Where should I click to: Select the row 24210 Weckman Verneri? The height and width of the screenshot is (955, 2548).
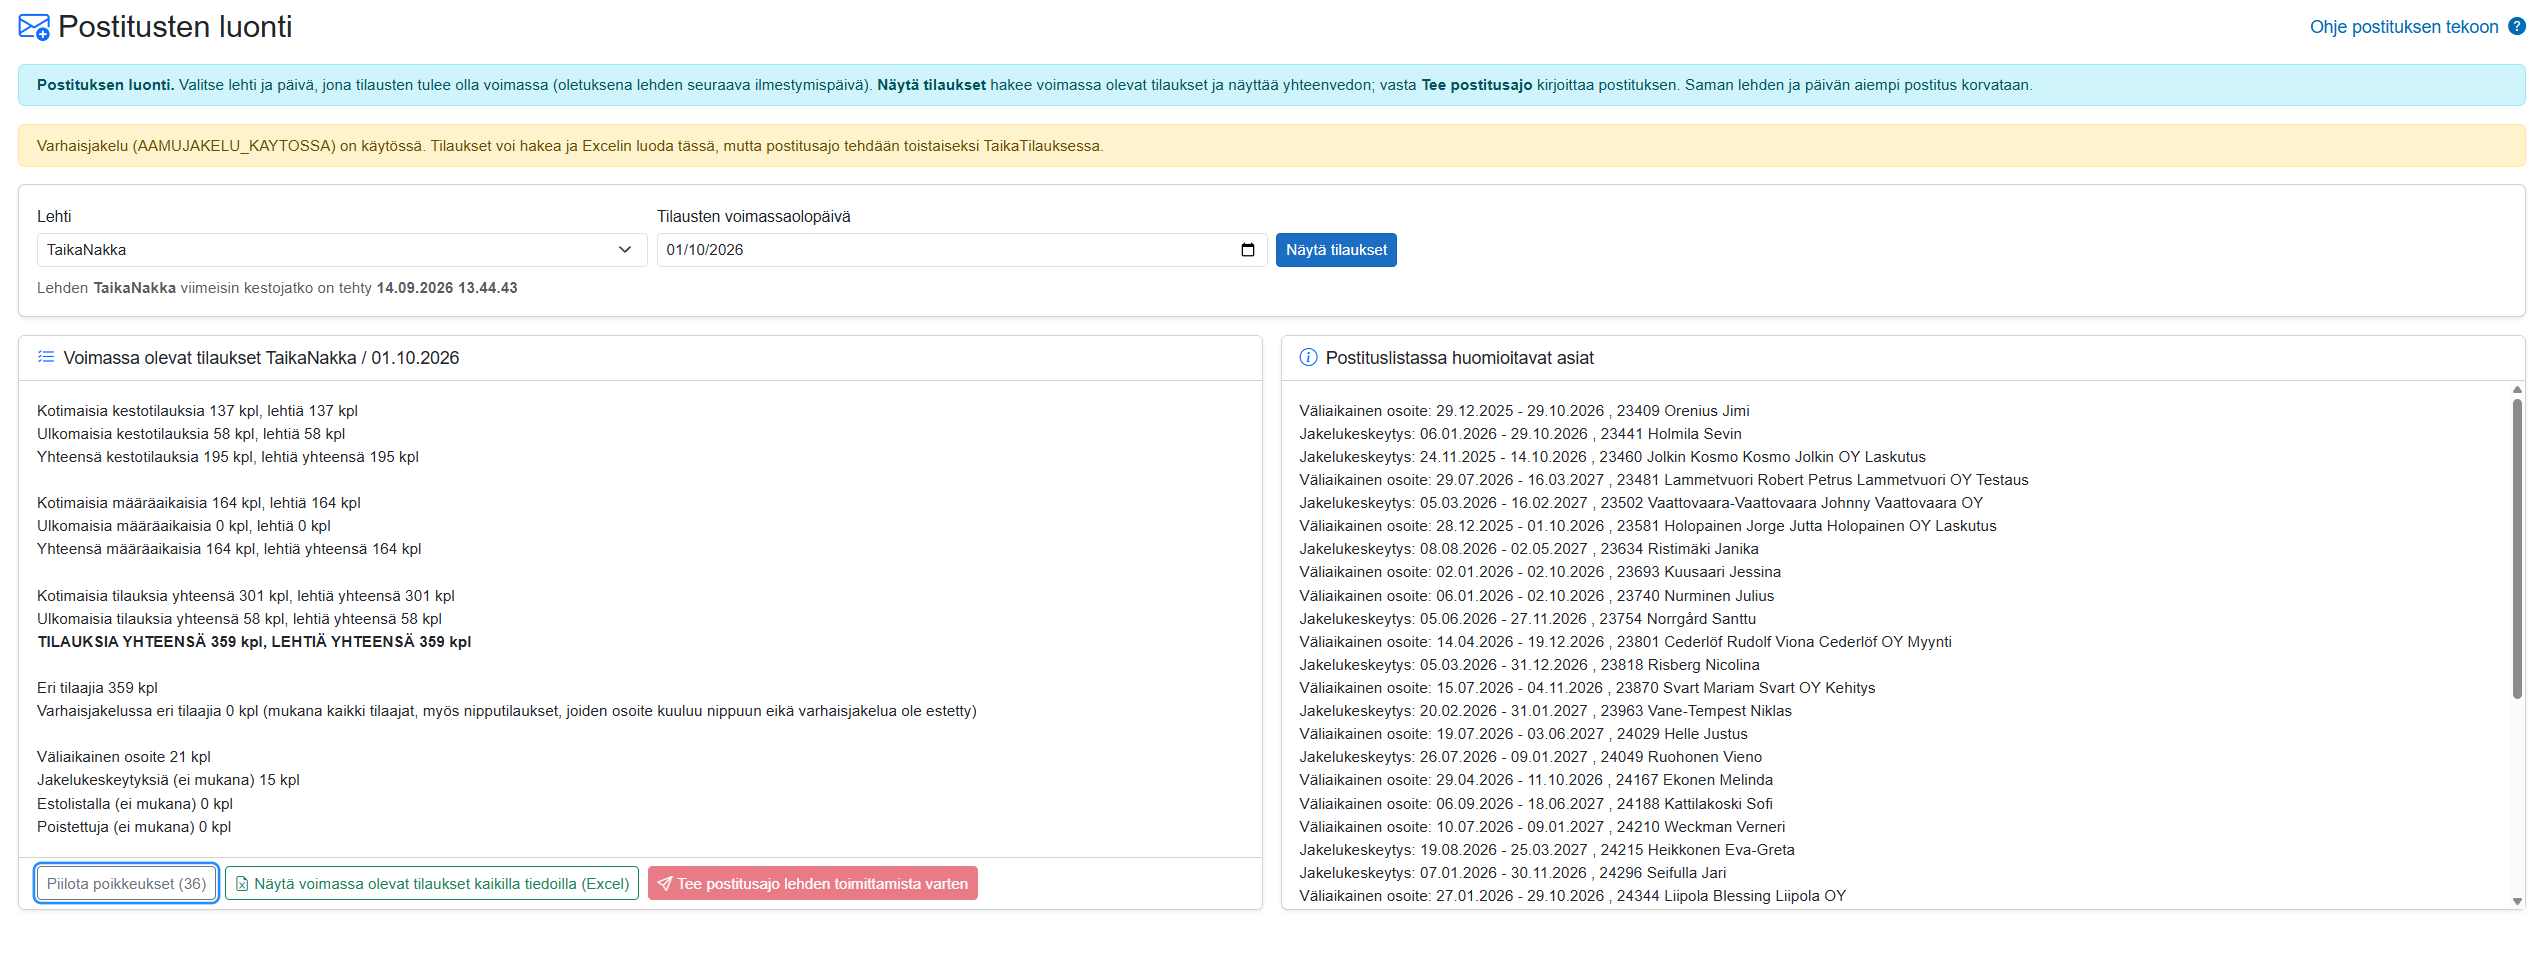(1542, 827)
